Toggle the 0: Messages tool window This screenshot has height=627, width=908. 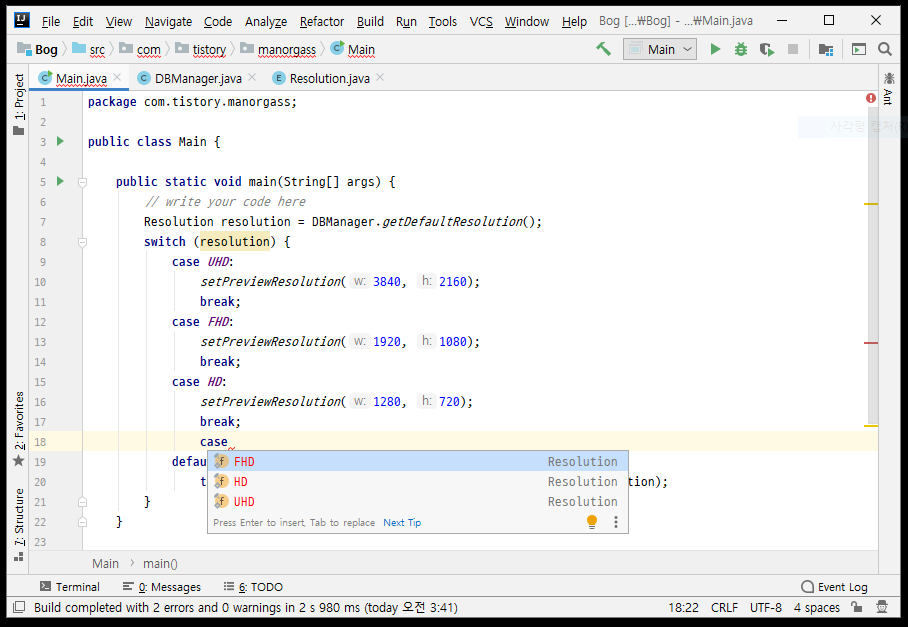tap(162, 587)
